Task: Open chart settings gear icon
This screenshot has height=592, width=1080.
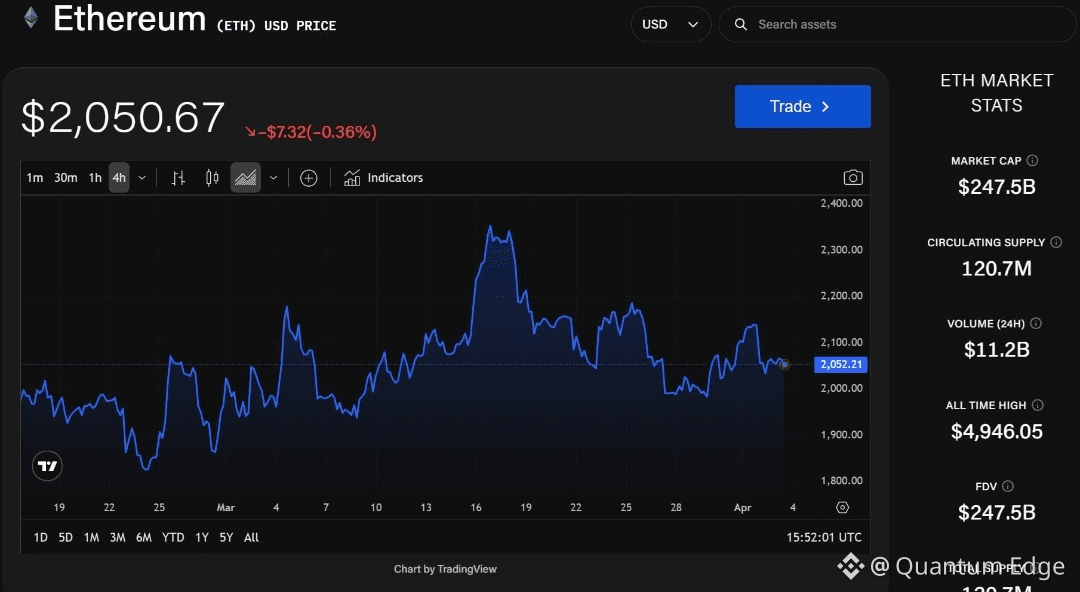Action: click(842, 507)
